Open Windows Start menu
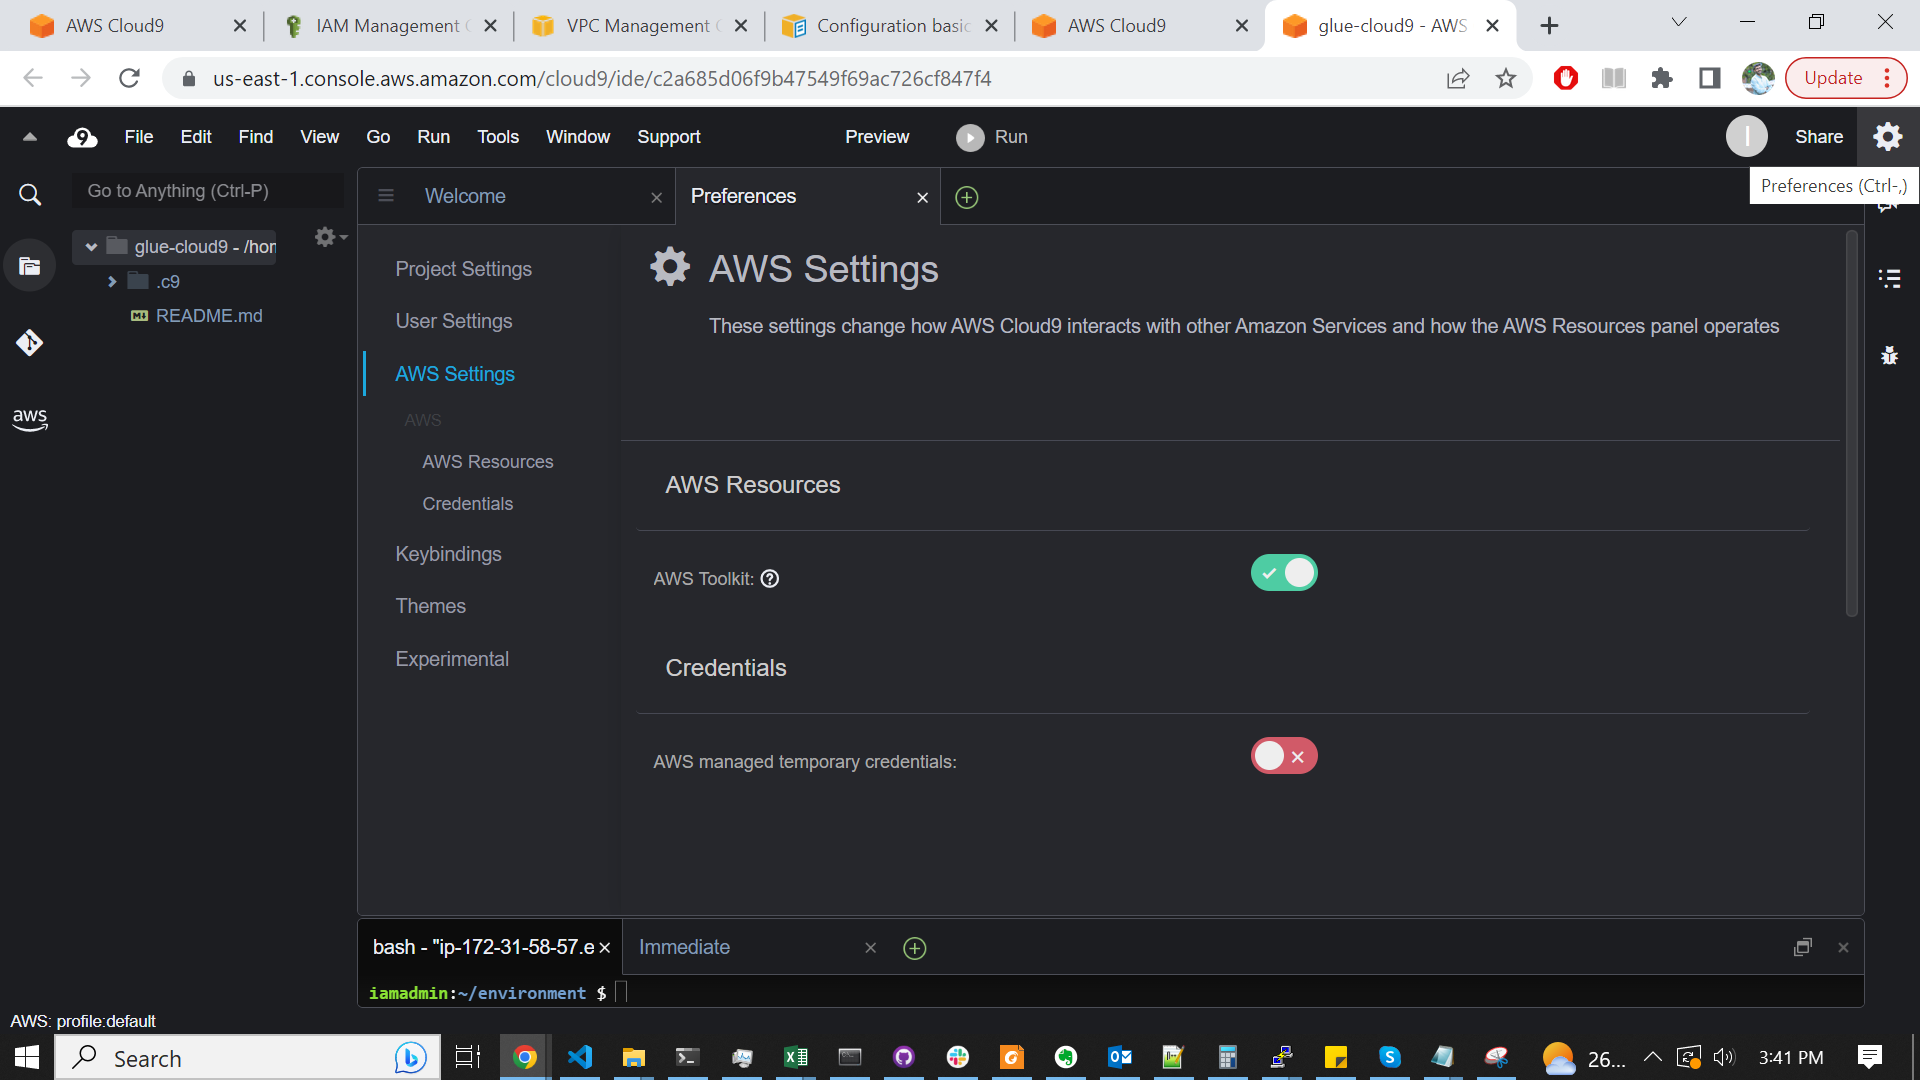Viewport: 1920px width, 1080px height. 27,1057
